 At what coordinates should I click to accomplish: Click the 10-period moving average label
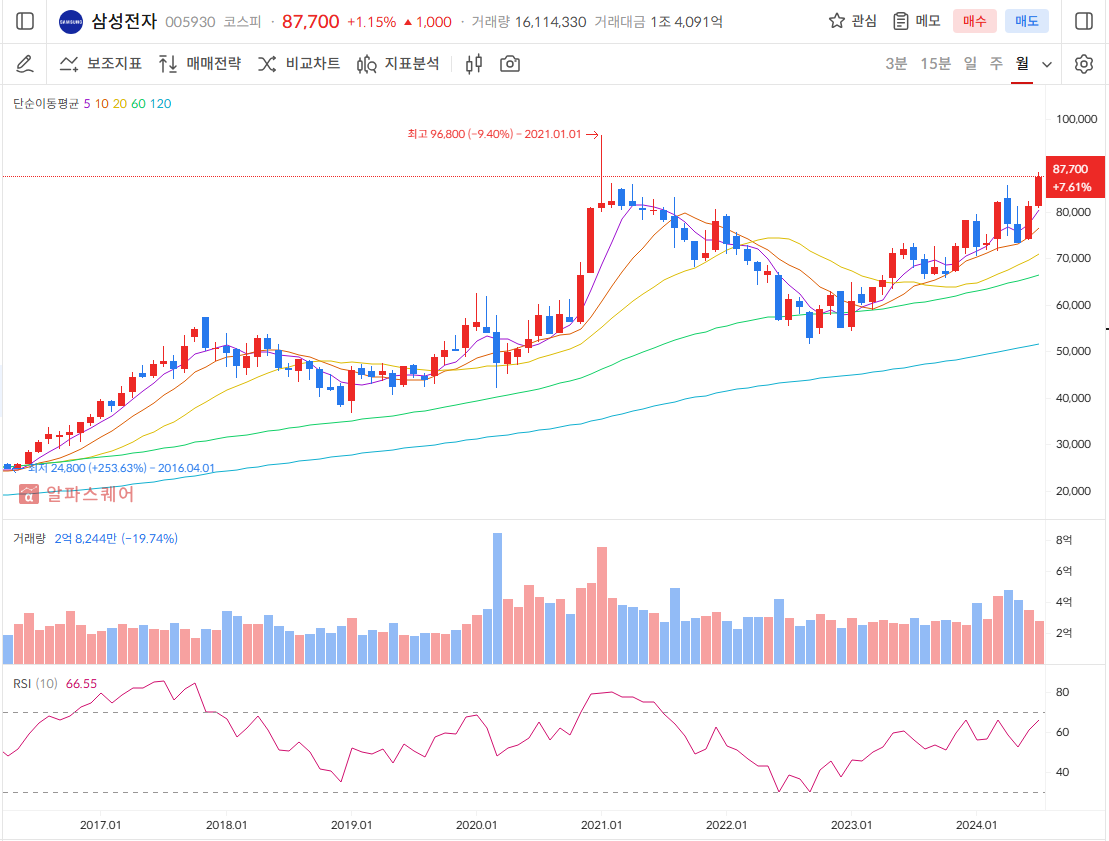[102, 104]
